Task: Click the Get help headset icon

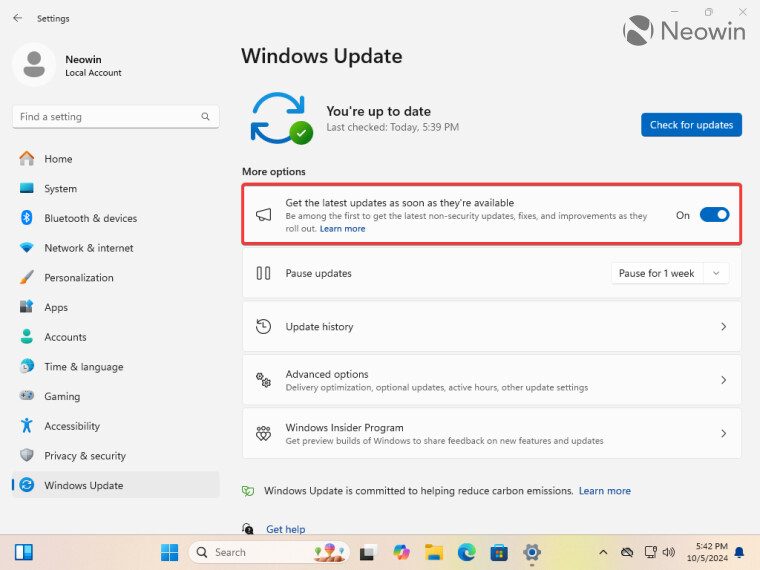Action: (248, 529)
